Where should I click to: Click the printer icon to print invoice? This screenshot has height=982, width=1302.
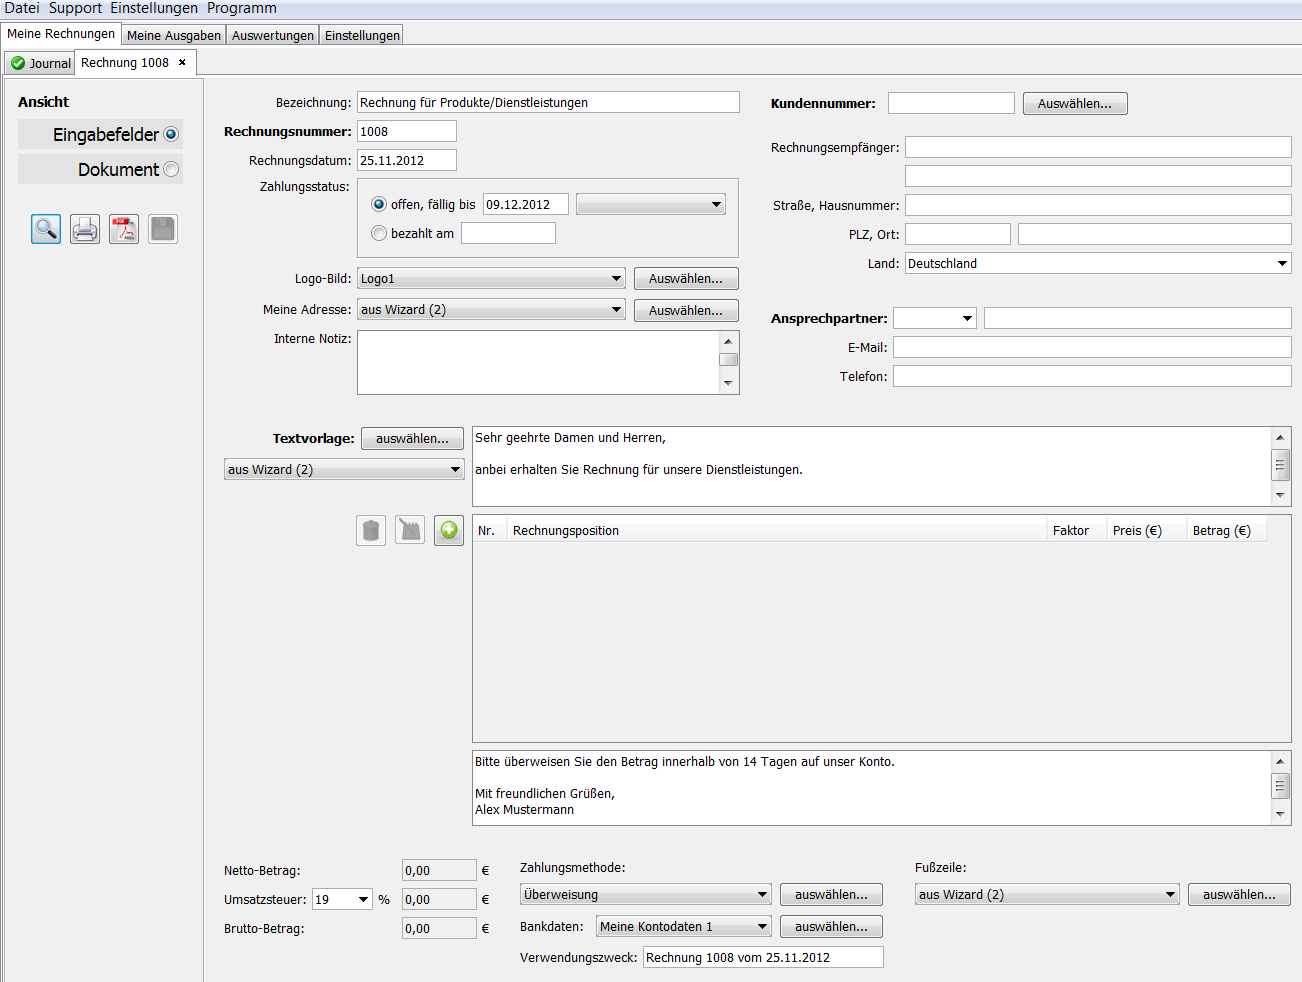pos(85,229)
